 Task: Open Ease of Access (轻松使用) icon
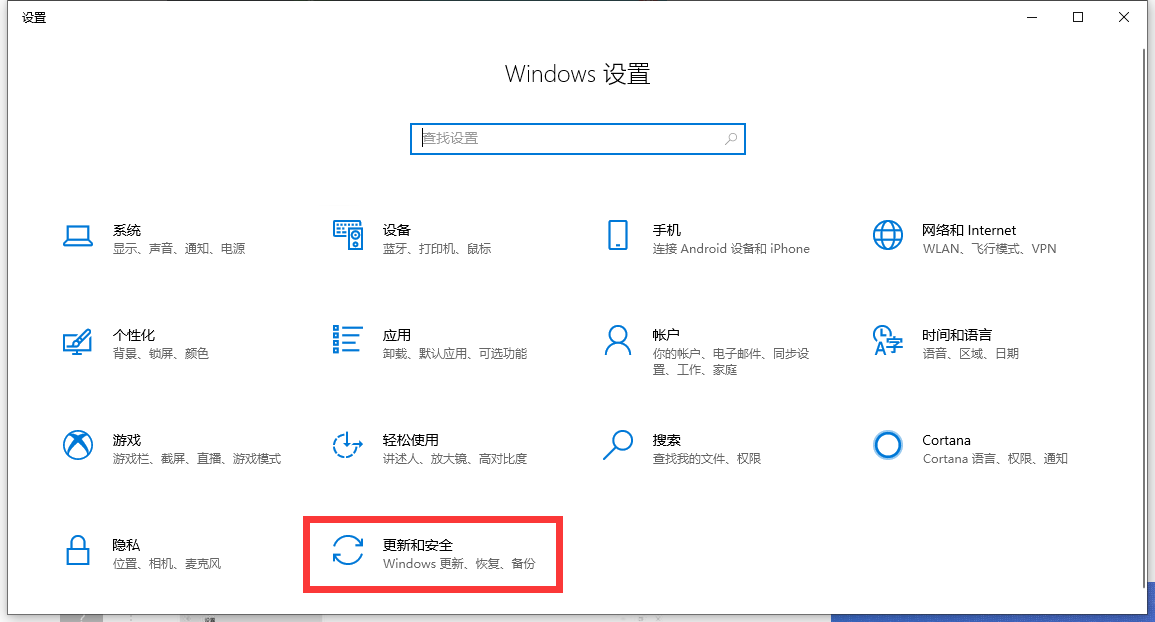[347, 445]
